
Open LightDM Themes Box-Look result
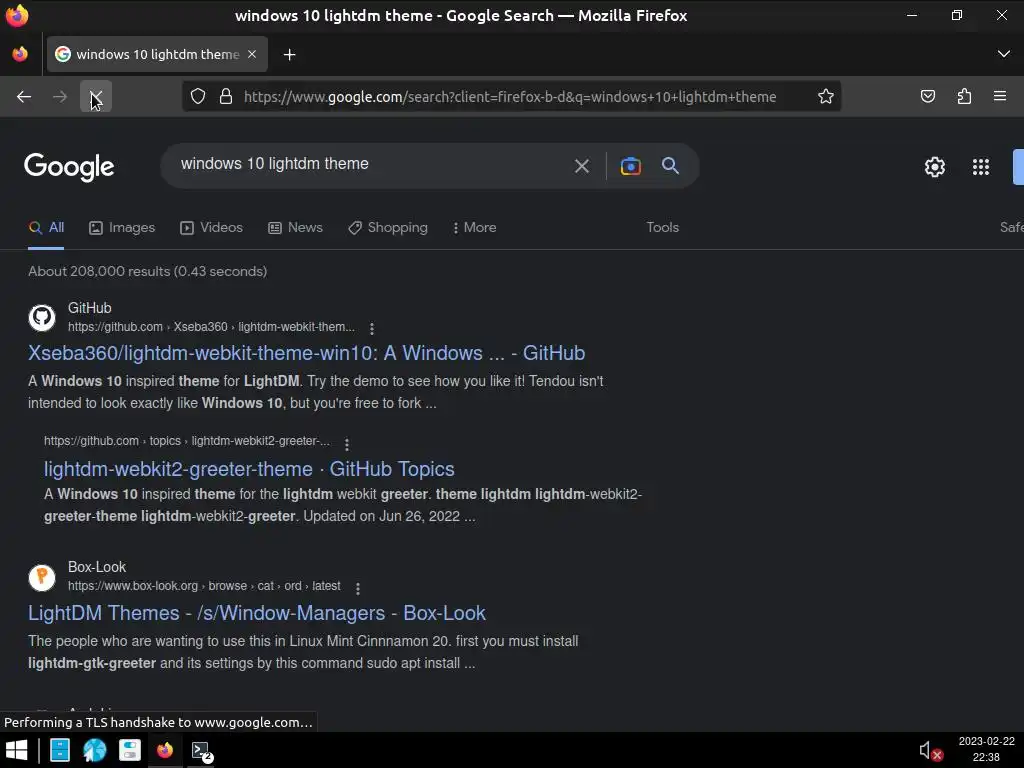pos(257,613)
